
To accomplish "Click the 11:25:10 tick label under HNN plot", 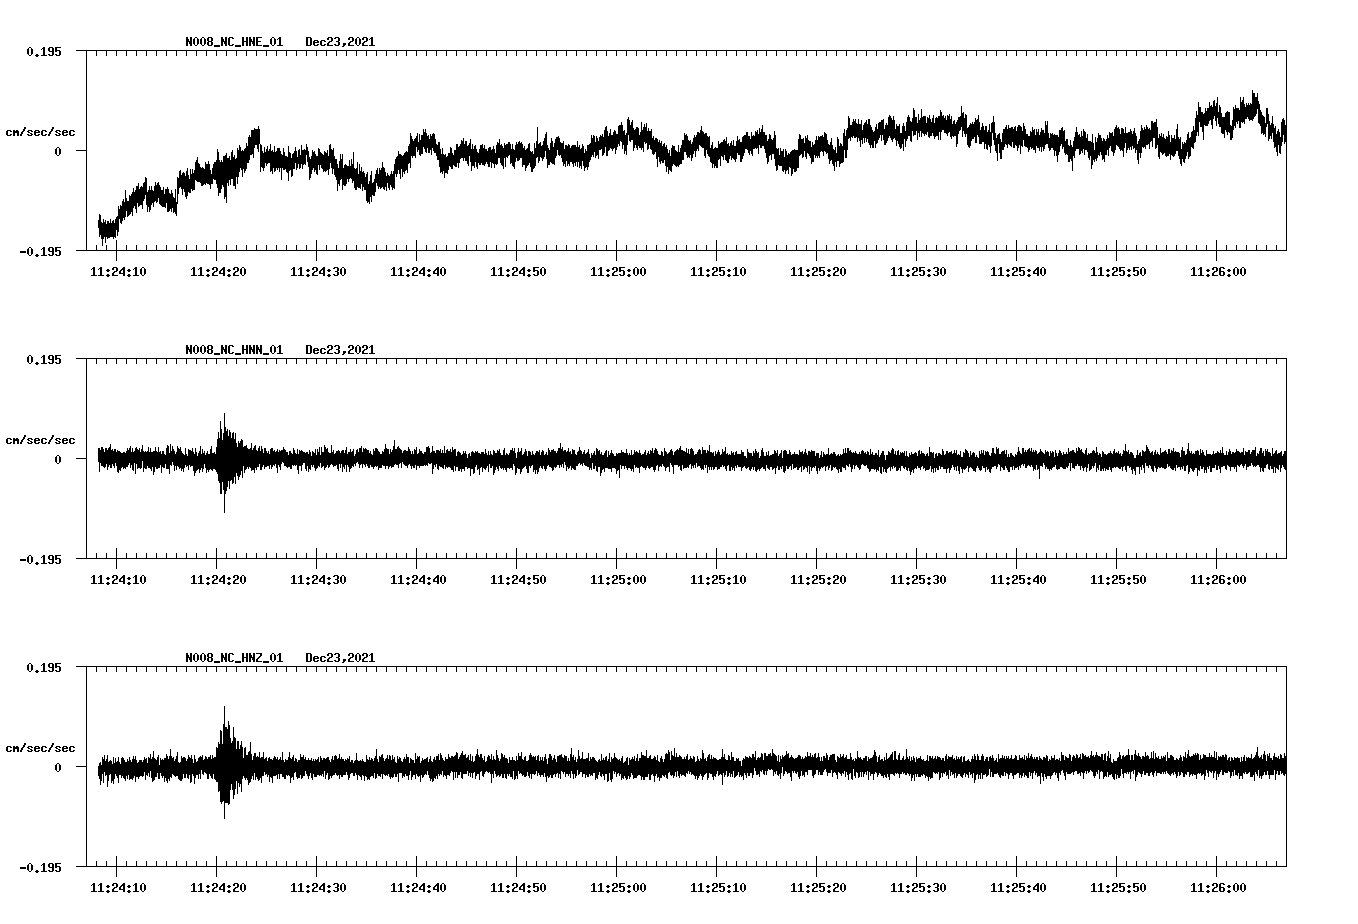I will click(718, 579).
